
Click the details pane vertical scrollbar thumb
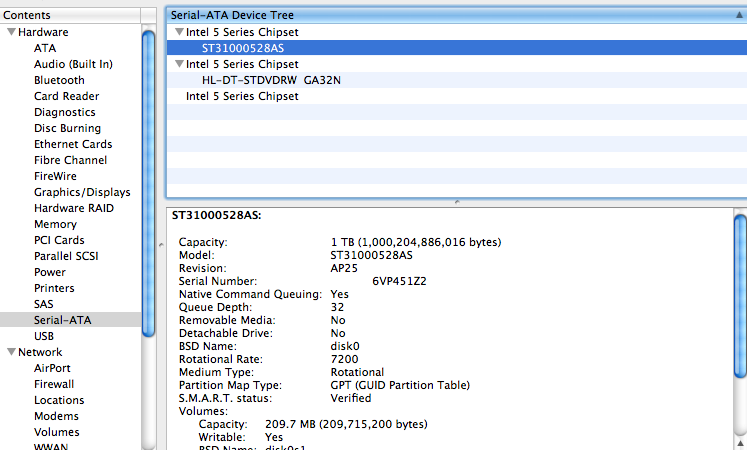740,296
